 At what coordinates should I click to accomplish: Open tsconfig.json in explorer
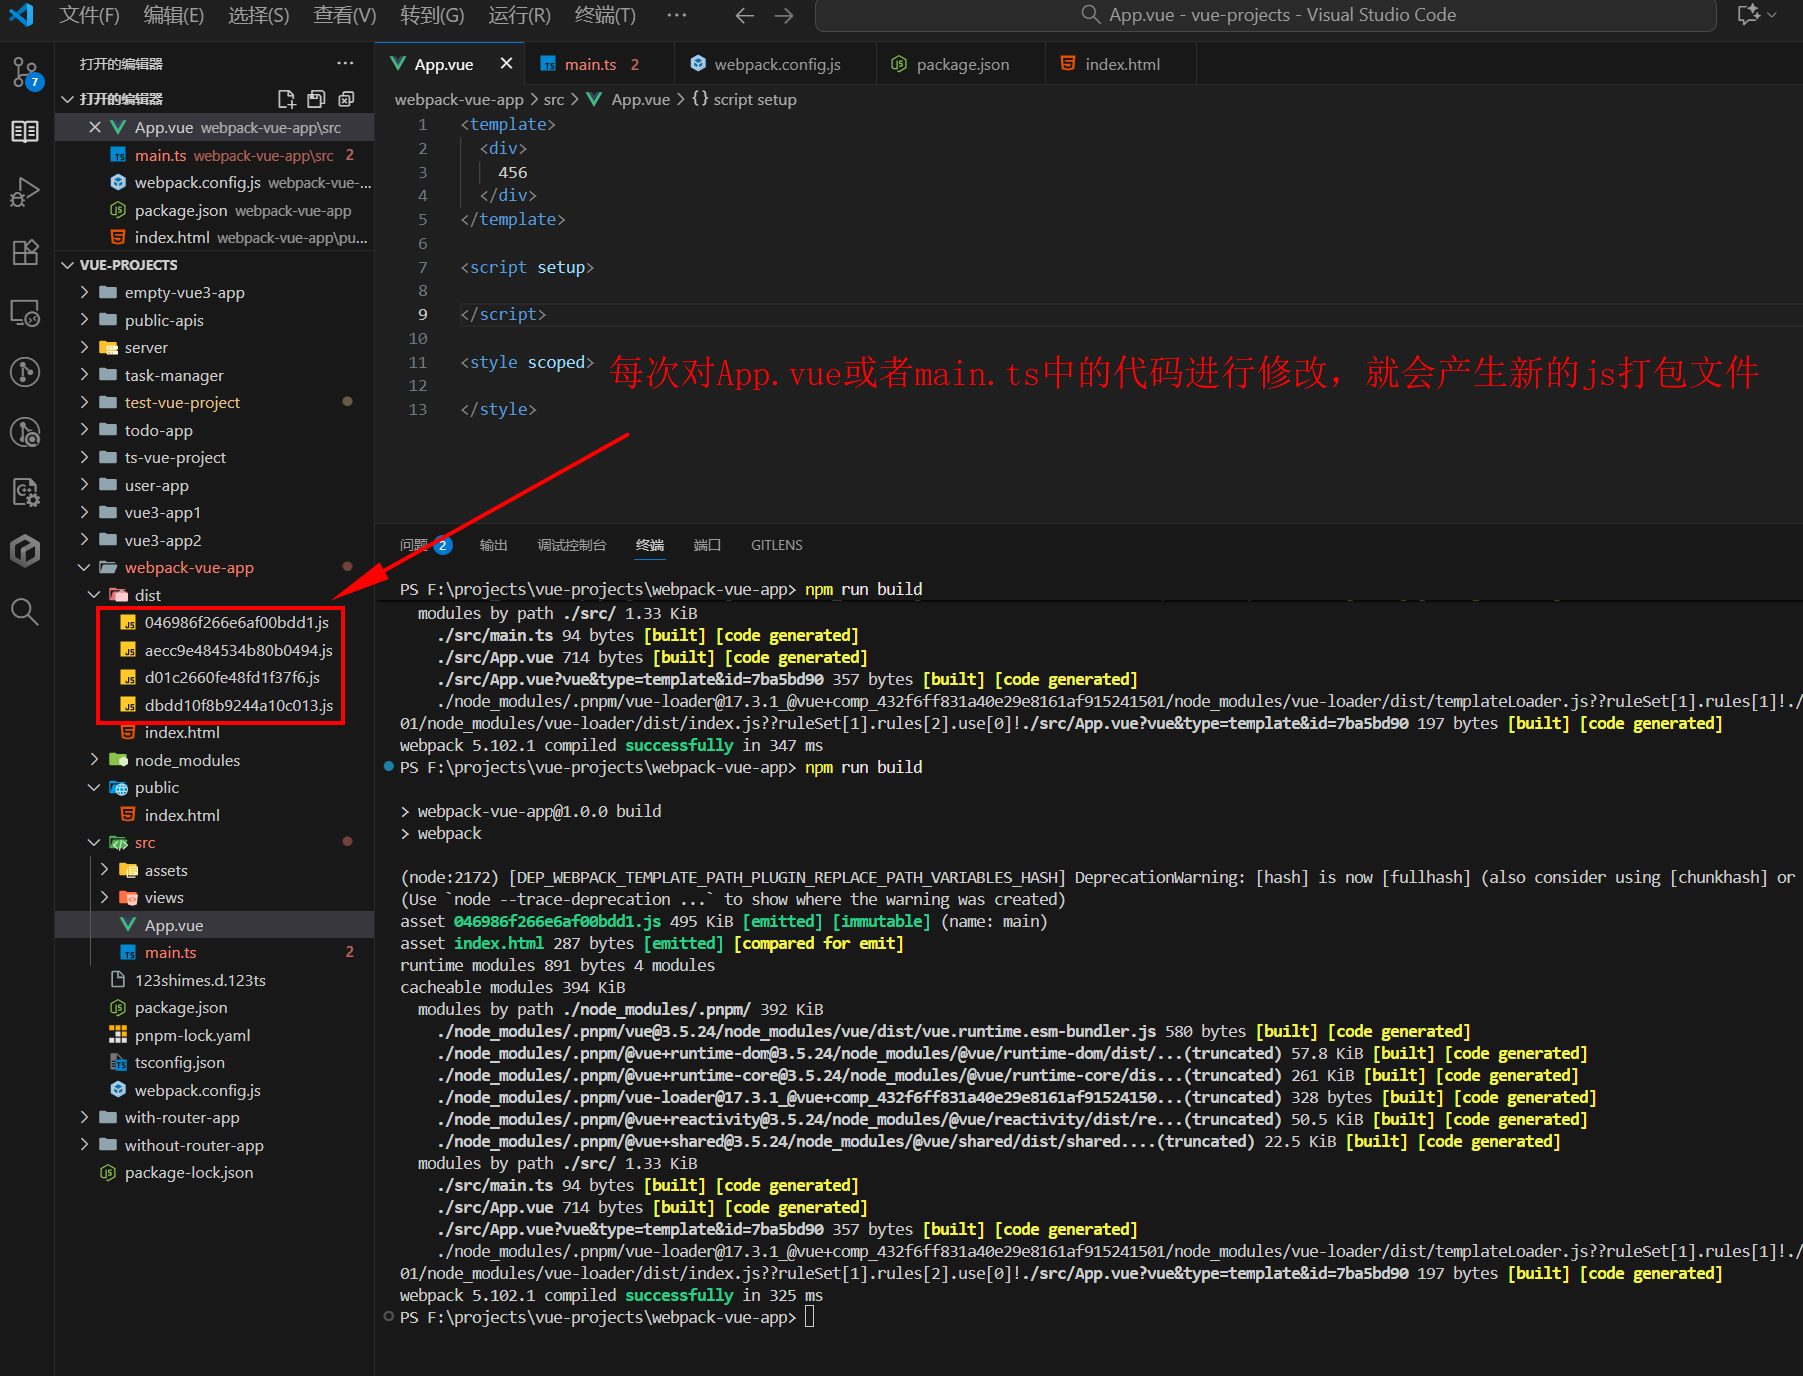tap(179, 1062)
